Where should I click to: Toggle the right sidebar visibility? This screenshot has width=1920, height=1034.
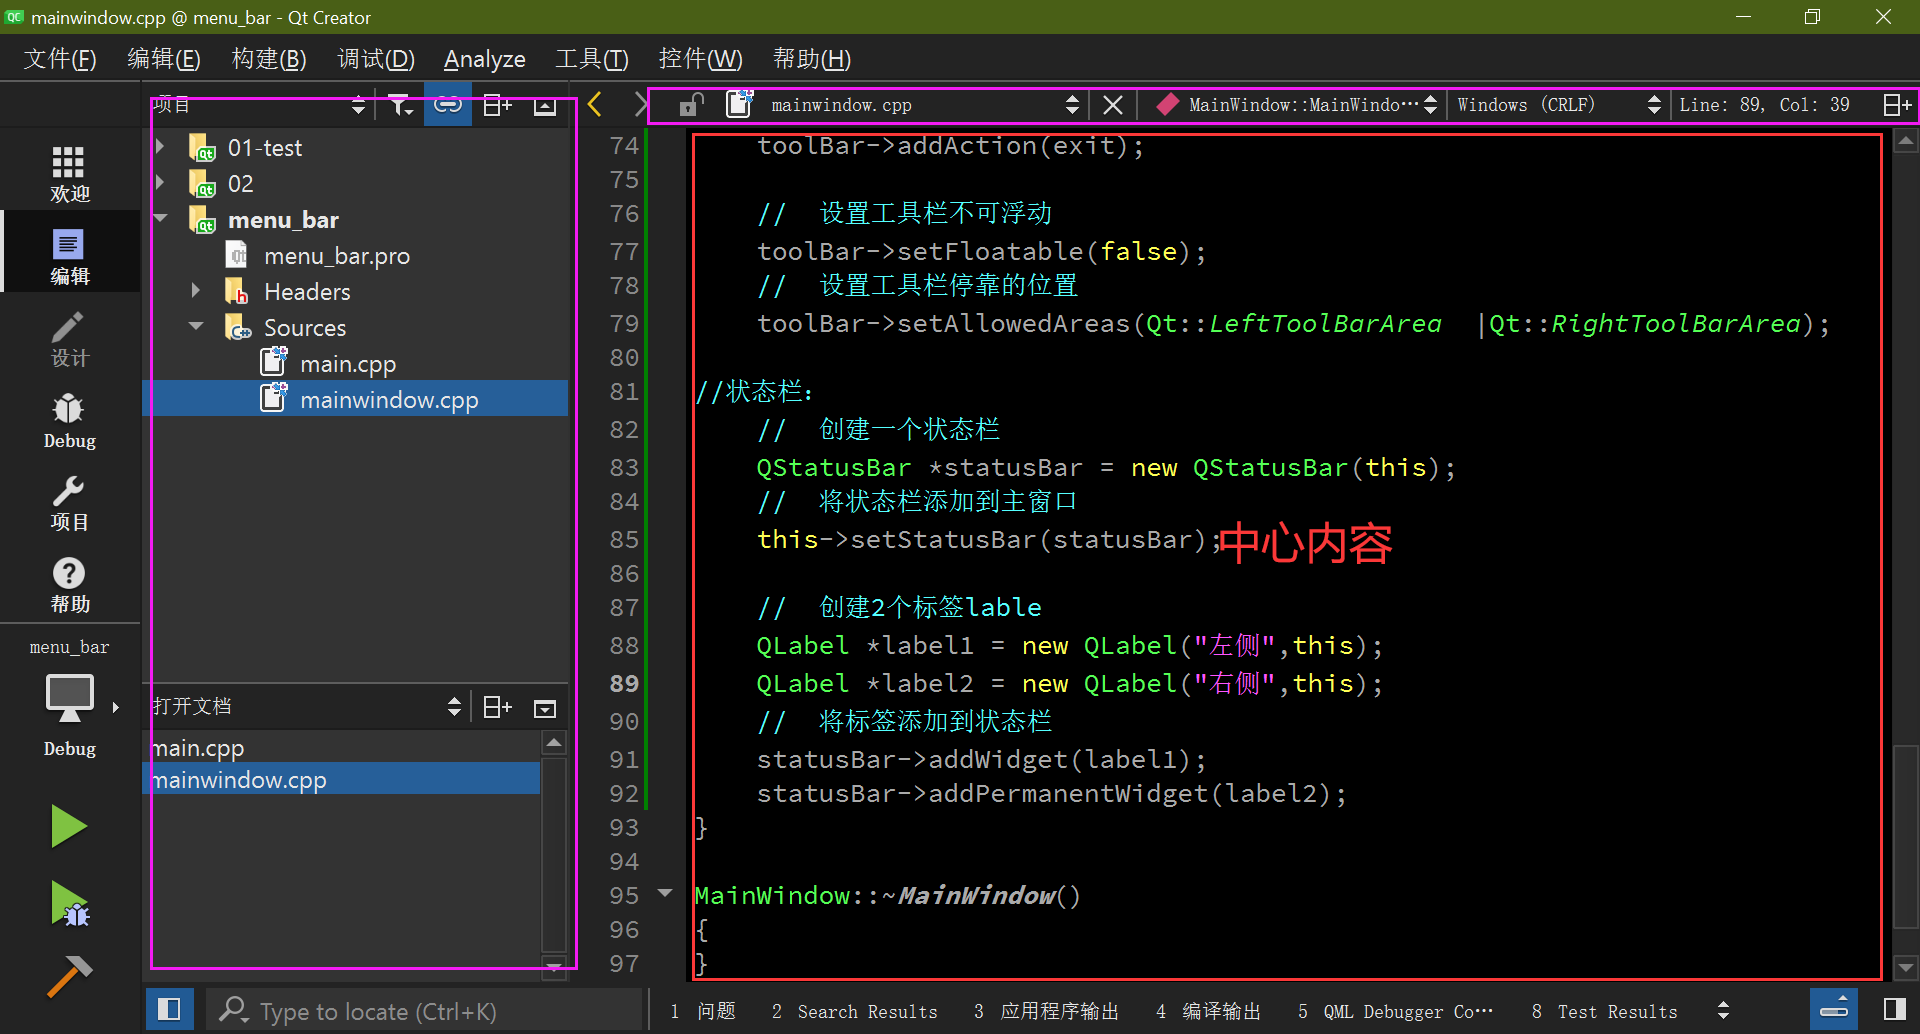pyautogui.click(x=1894, y=1009)
